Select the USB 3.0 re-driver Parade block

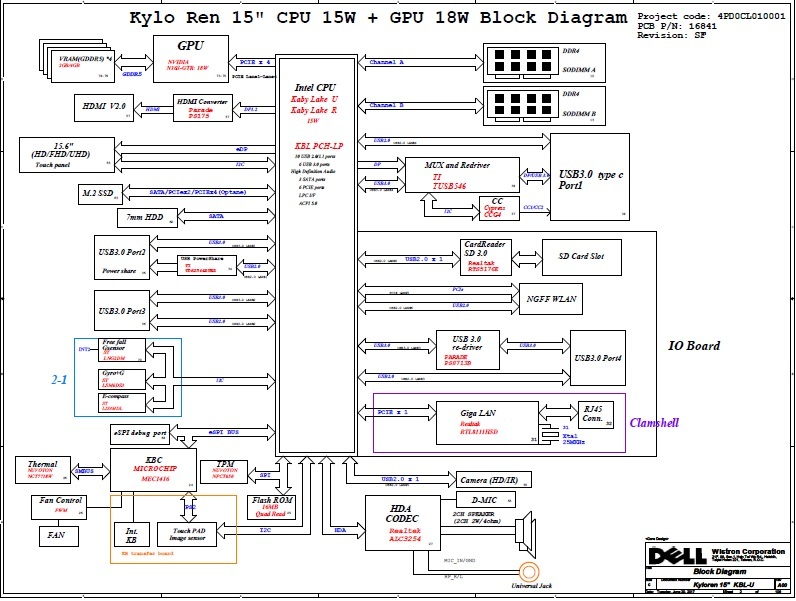[468, 350]
